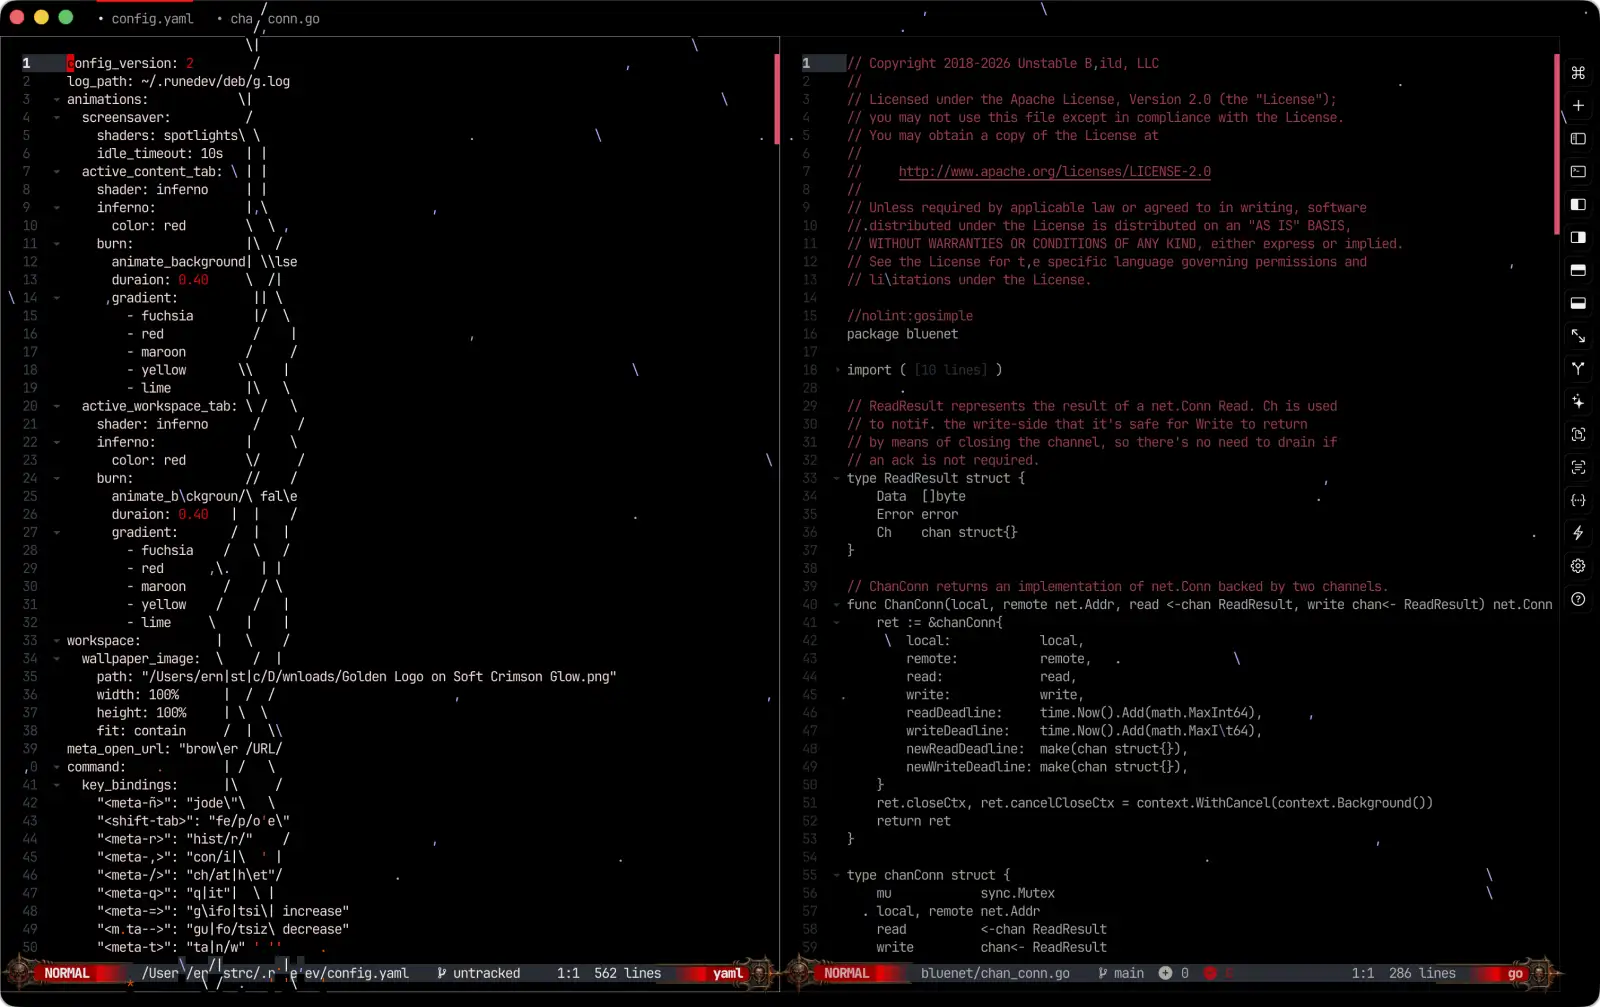Collapse the active_content_tab fold arrow

[x=57, y=172]
